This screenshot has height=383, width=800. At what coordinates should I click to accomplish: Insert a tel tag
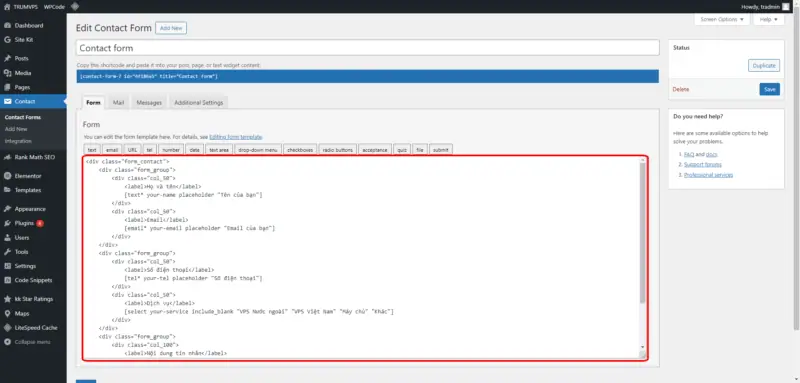click(x=149, y=150)
